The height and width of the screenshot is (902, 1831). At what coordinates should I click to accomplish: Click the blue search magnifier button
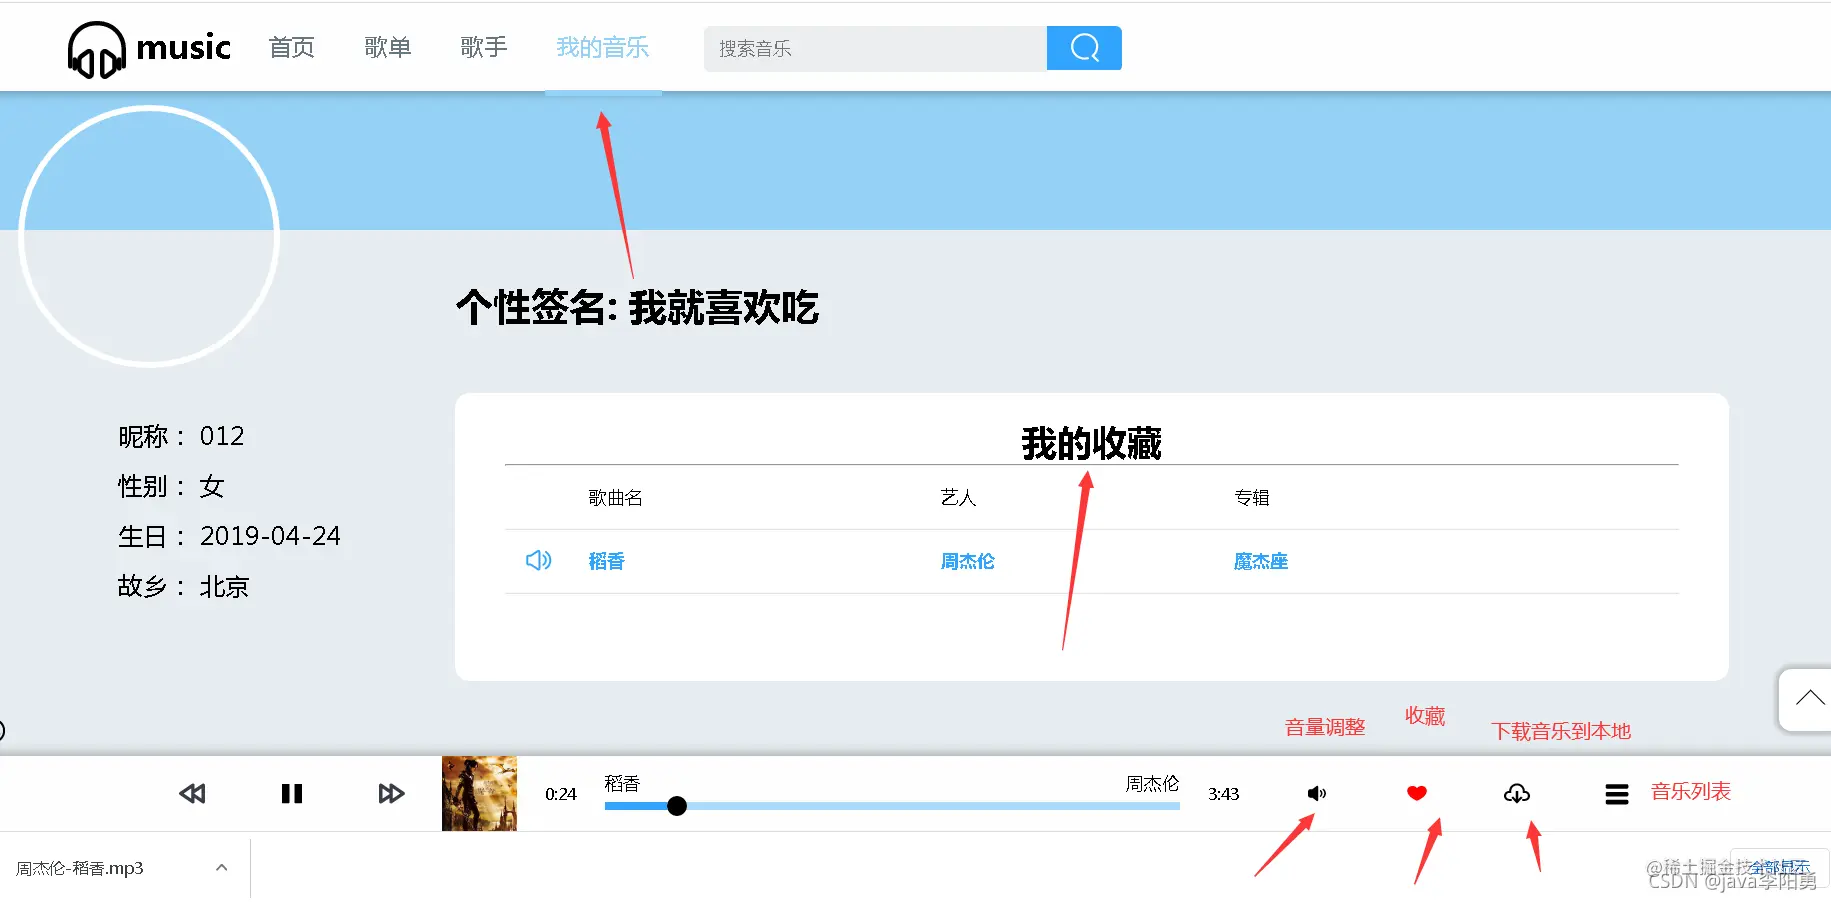click(1084, 48)
